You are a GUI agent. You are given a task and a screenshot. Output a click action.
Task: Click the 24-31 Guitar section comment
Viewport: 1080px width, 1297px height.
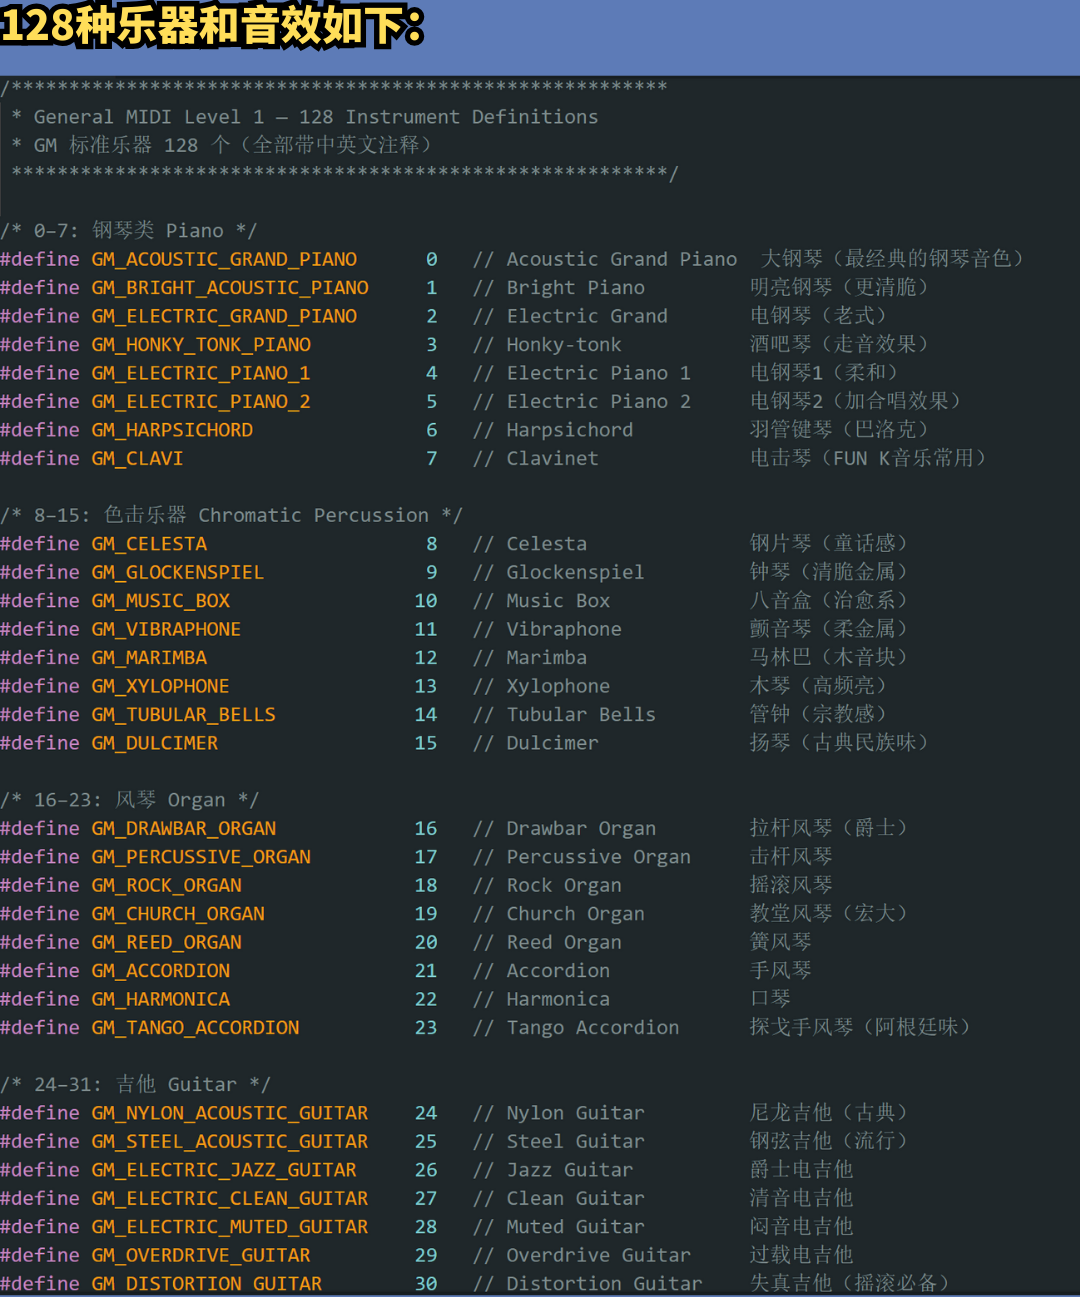[135, 1085]
